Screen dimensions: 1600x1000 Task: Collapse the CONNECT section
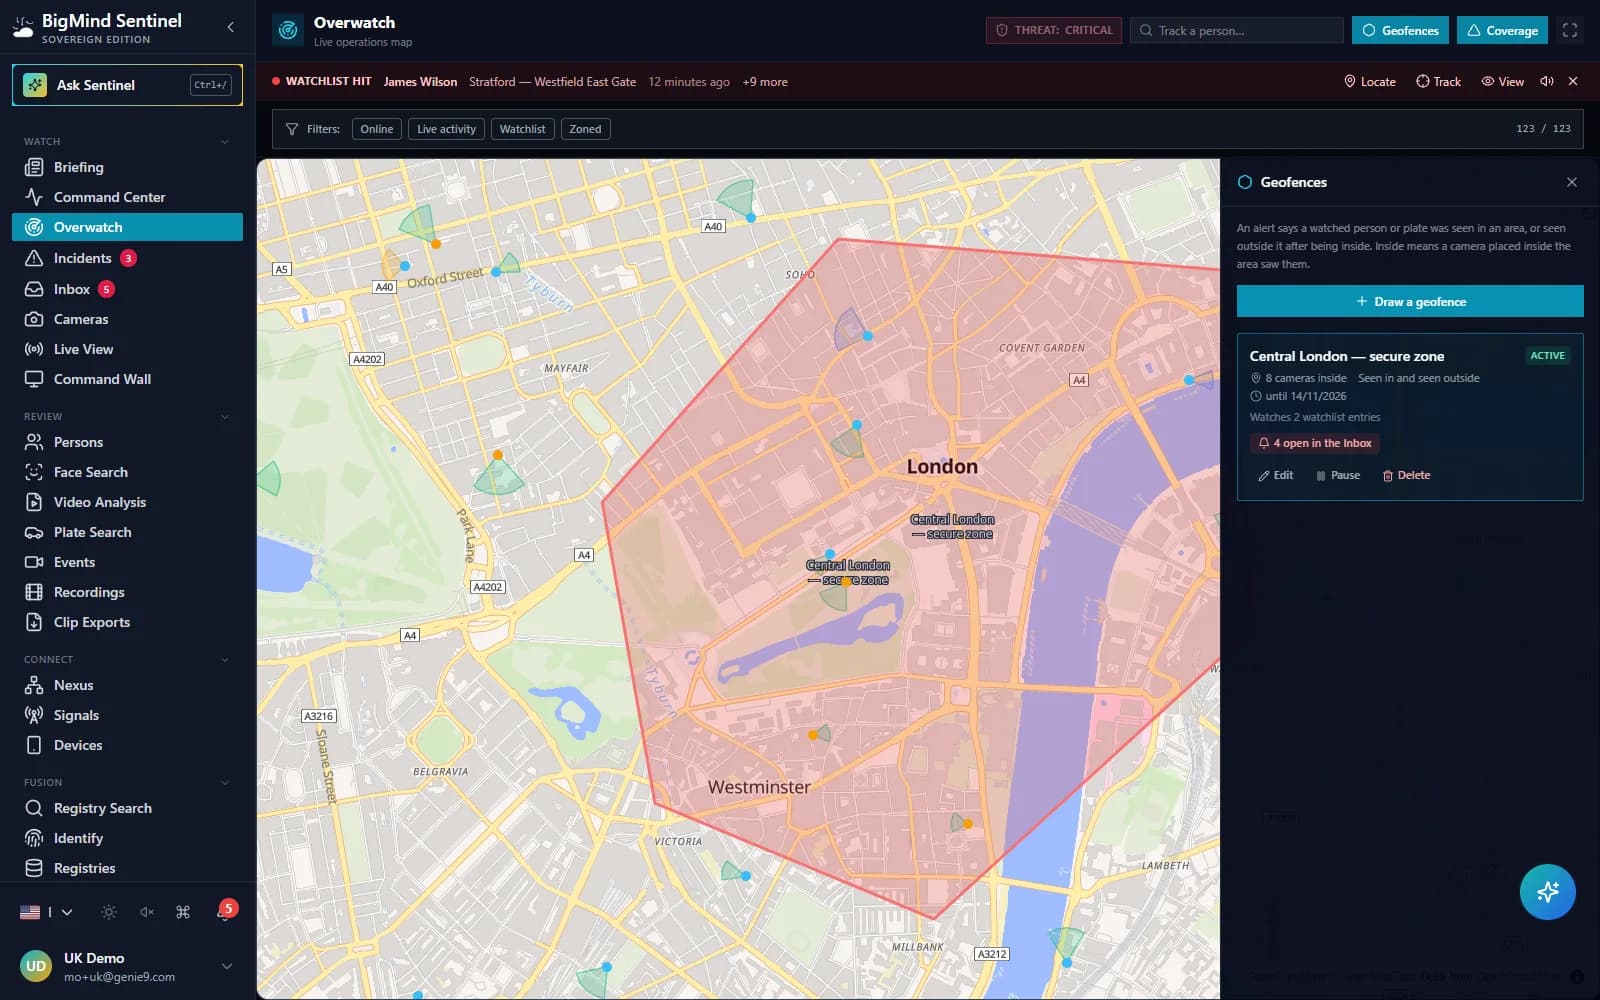click(225, 660)
